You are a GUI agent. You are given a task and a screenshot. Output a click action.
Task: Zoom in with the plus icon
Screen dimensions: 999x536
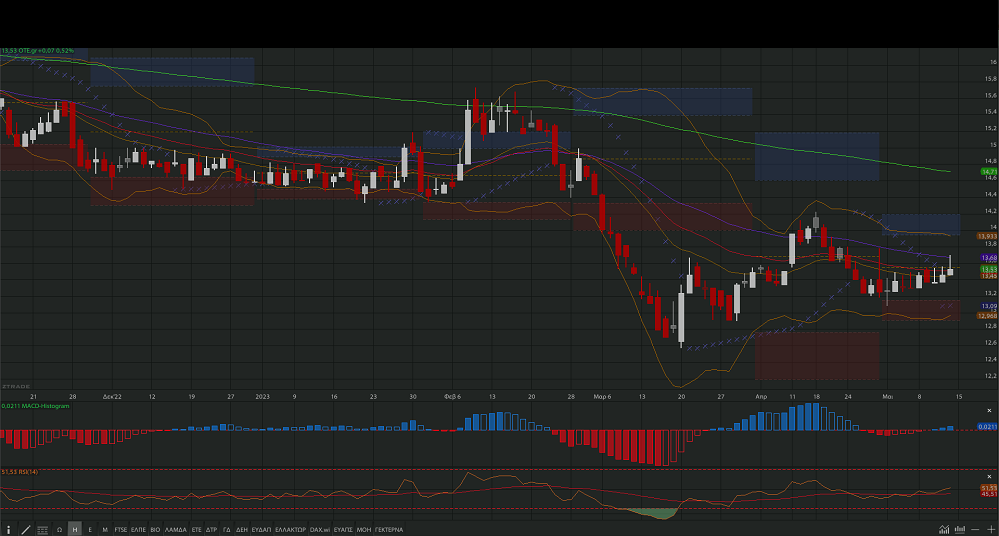991,530
